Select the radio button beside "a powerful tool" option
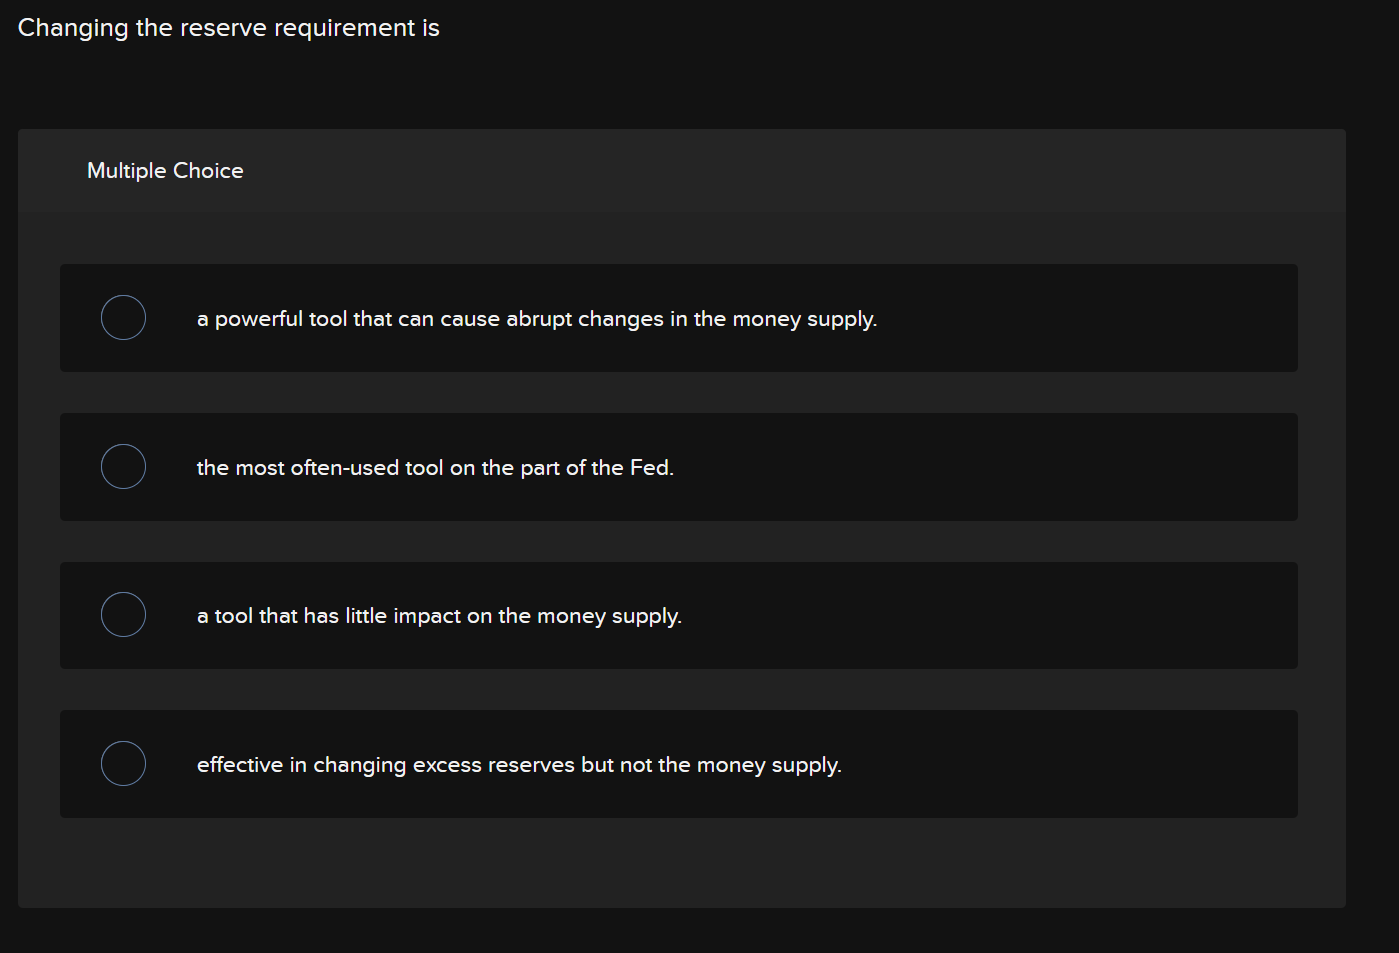 coord(123,317)
